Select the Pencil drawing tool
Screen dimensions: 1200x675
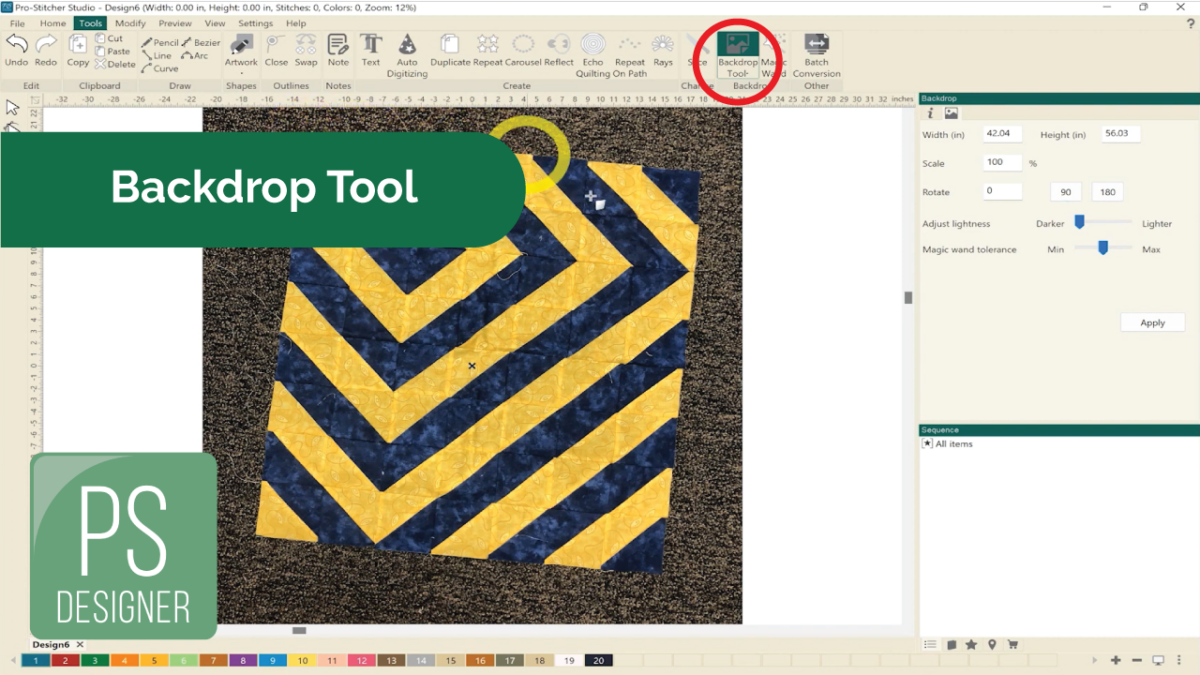click(x=158, y=42)
